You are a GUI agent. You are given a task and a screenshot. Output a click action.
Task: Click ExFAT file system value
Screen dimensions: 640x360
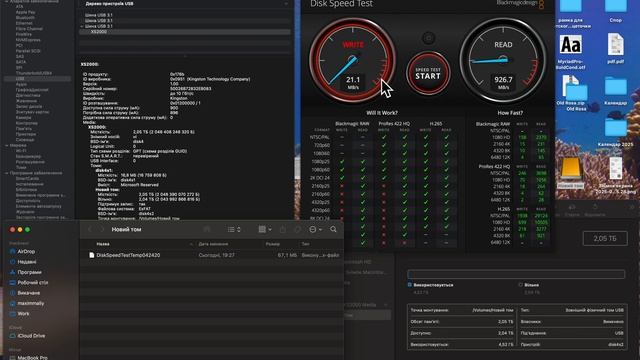coord(144,209)
